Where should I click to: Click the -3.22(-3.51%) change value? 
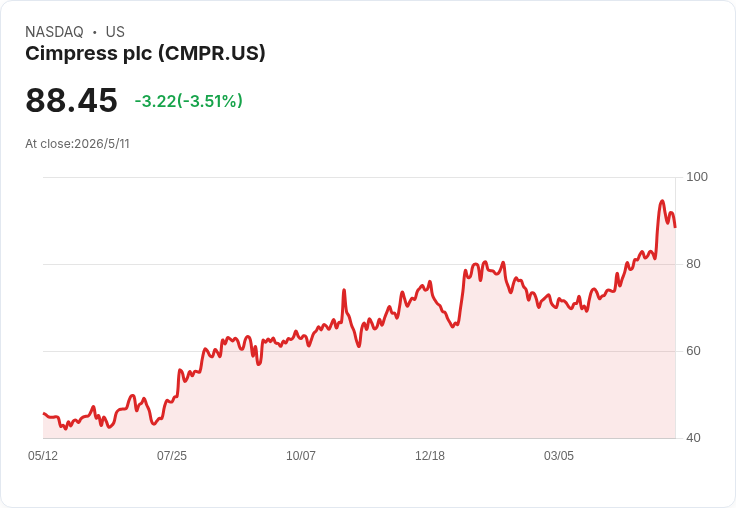[189, 101]
